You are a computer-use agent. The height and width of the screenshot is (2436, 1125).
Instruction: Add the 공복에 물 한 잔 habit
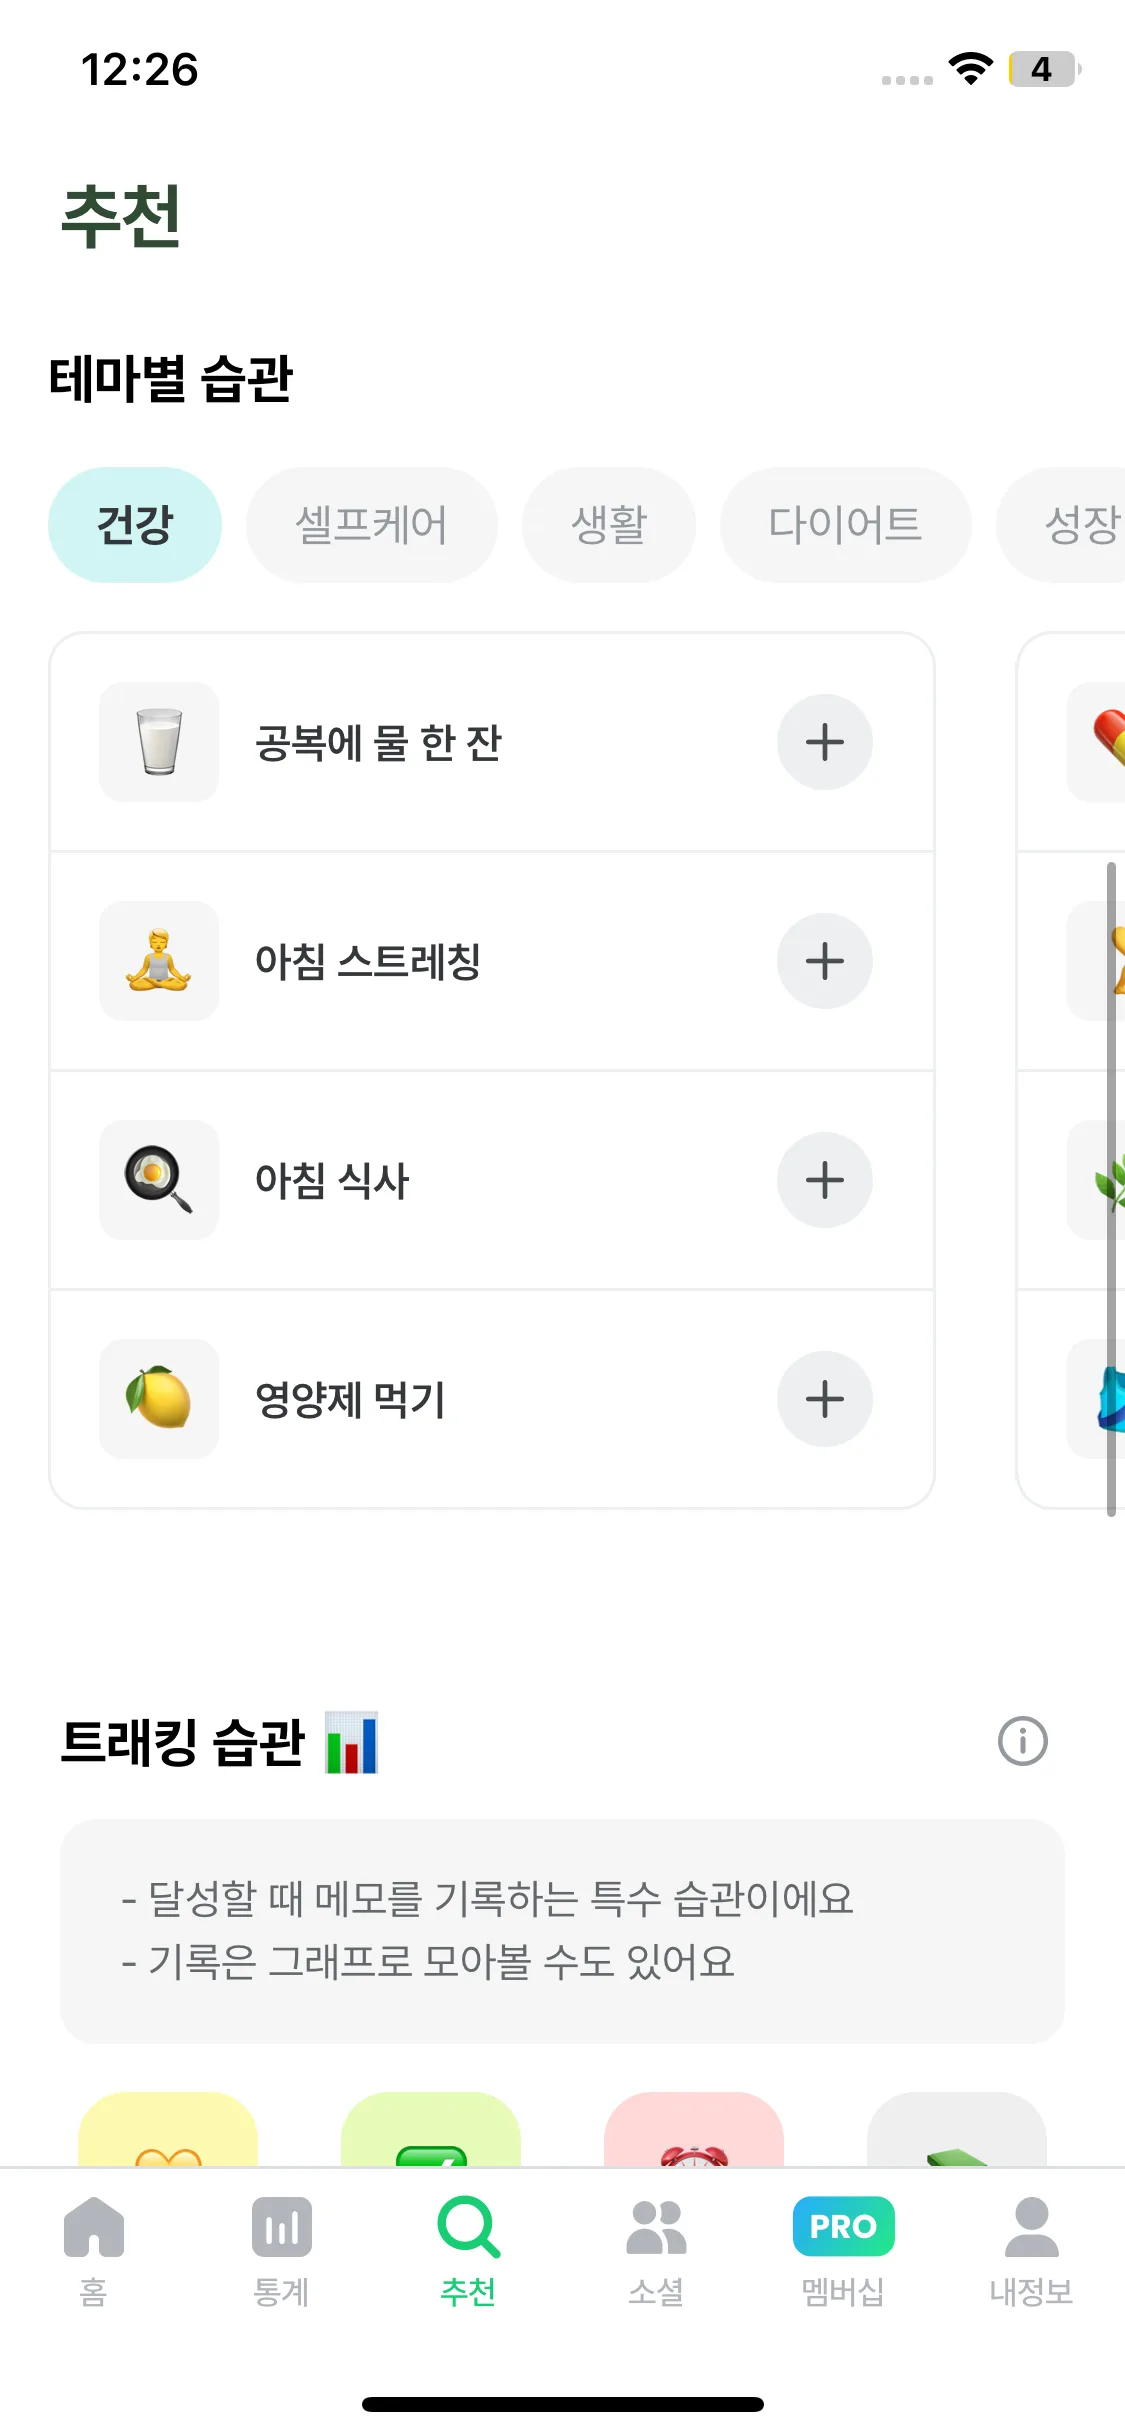point(824,742)
